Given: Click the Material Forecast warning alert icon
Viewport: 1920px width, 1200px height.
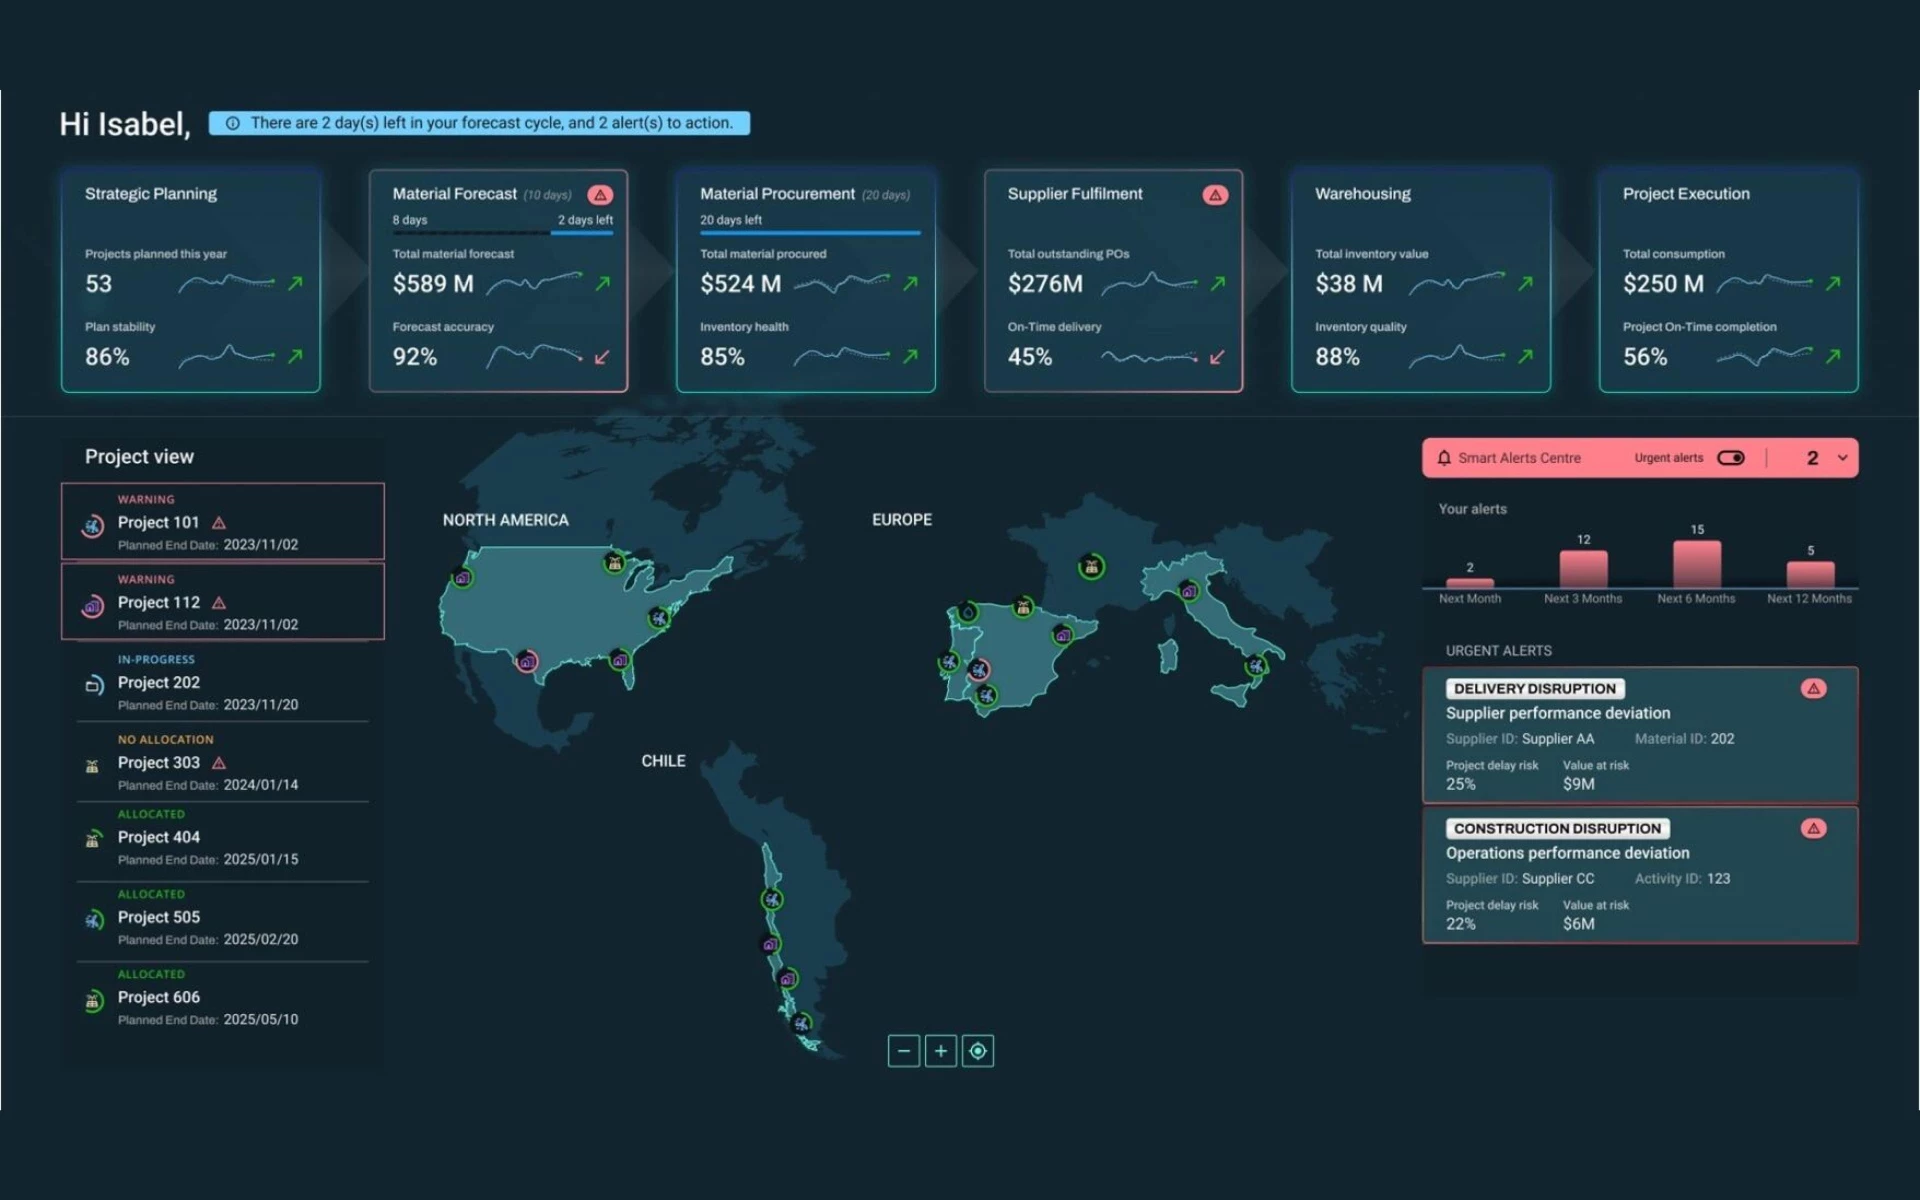Looking at the screenshot, I should coord(600,195).
